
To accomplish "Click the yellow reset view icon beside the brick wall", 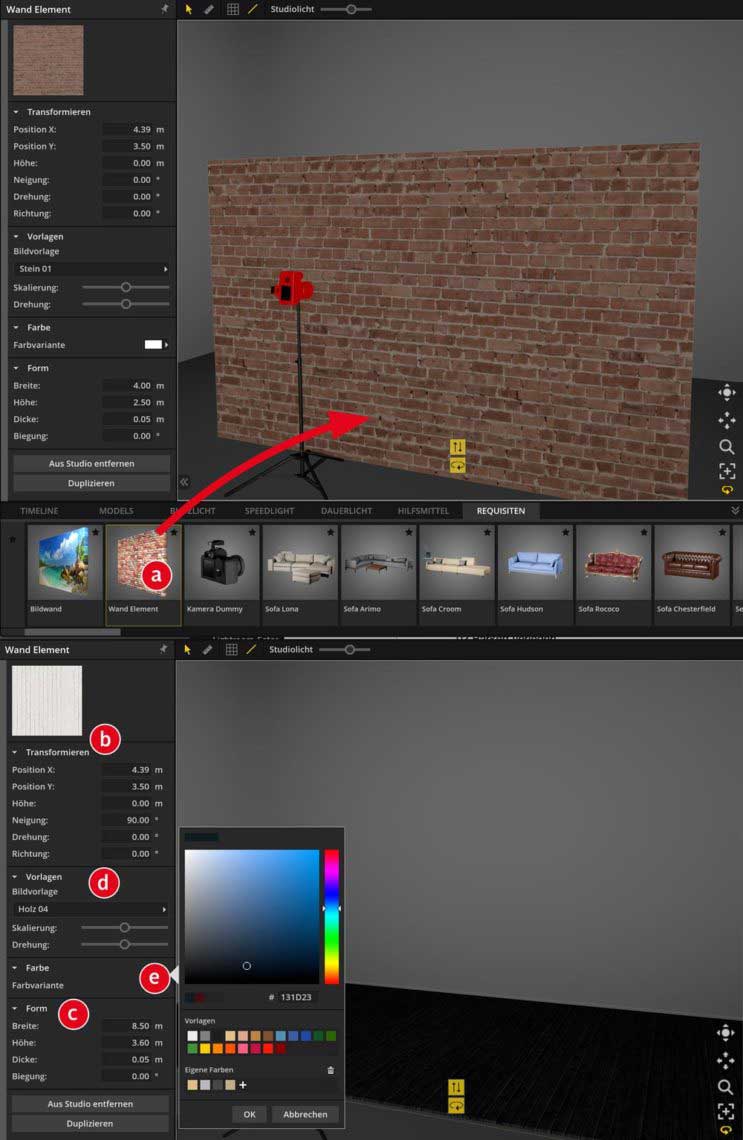I will click(x=726, y=490).
